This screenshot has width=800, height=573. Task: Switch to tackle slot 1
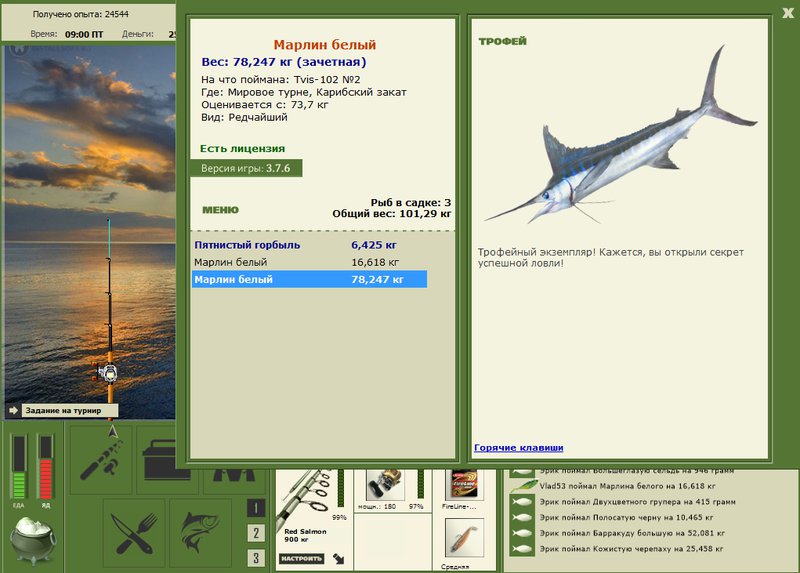256,508
